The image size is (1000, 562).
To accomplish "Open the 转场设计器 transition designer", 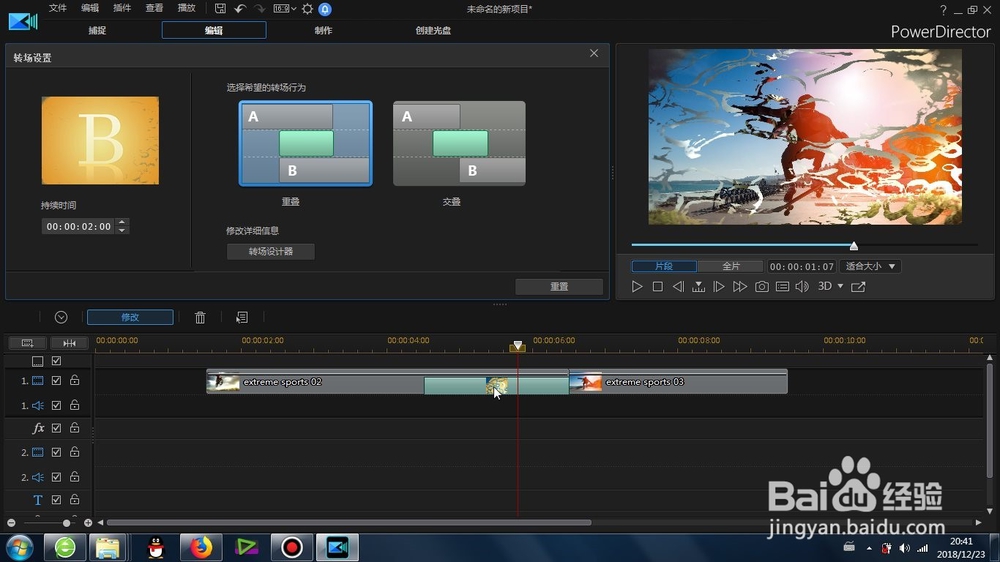I will (x=270, y=251).
